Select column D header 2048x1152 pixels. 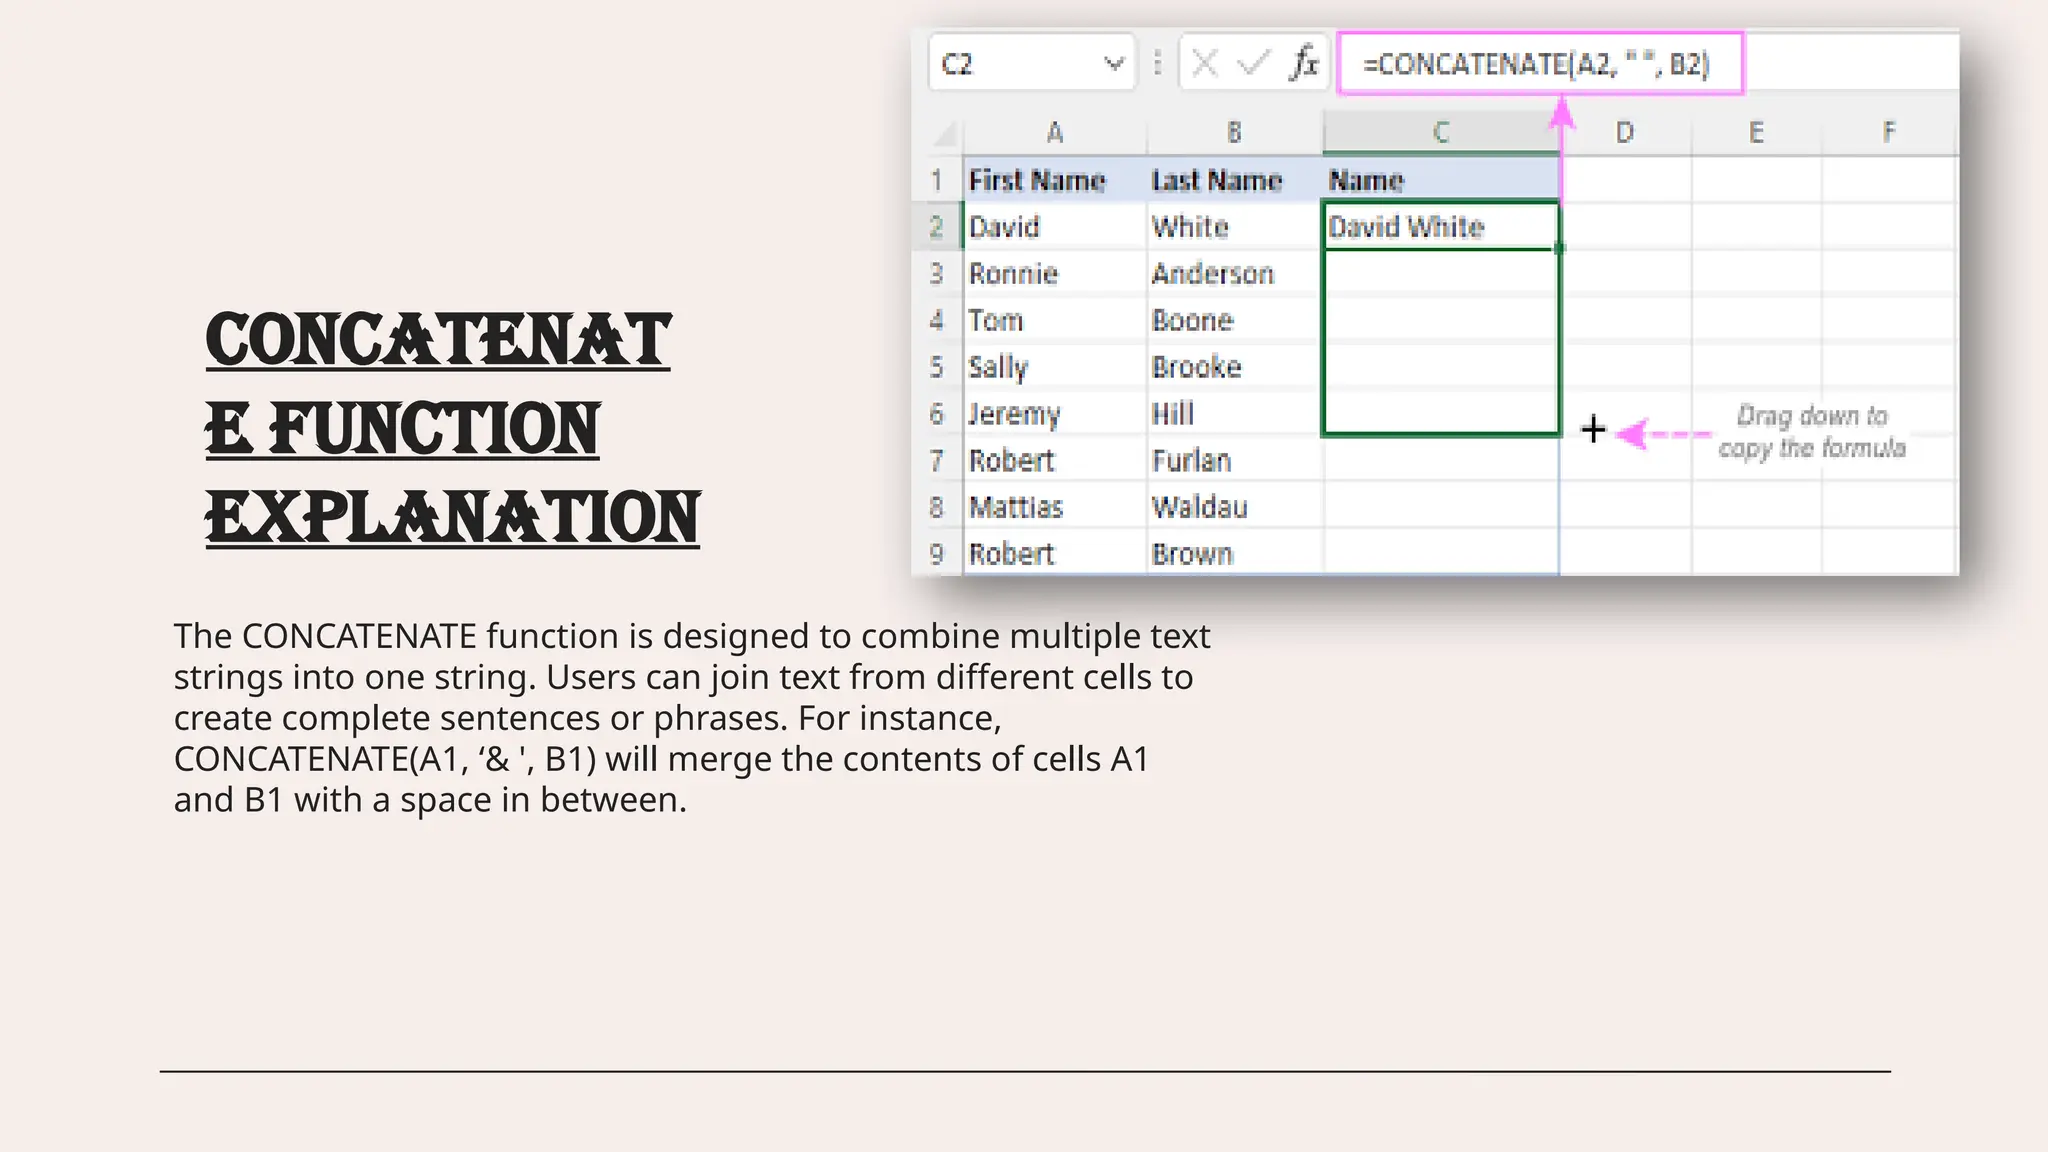click(1625, 132)
